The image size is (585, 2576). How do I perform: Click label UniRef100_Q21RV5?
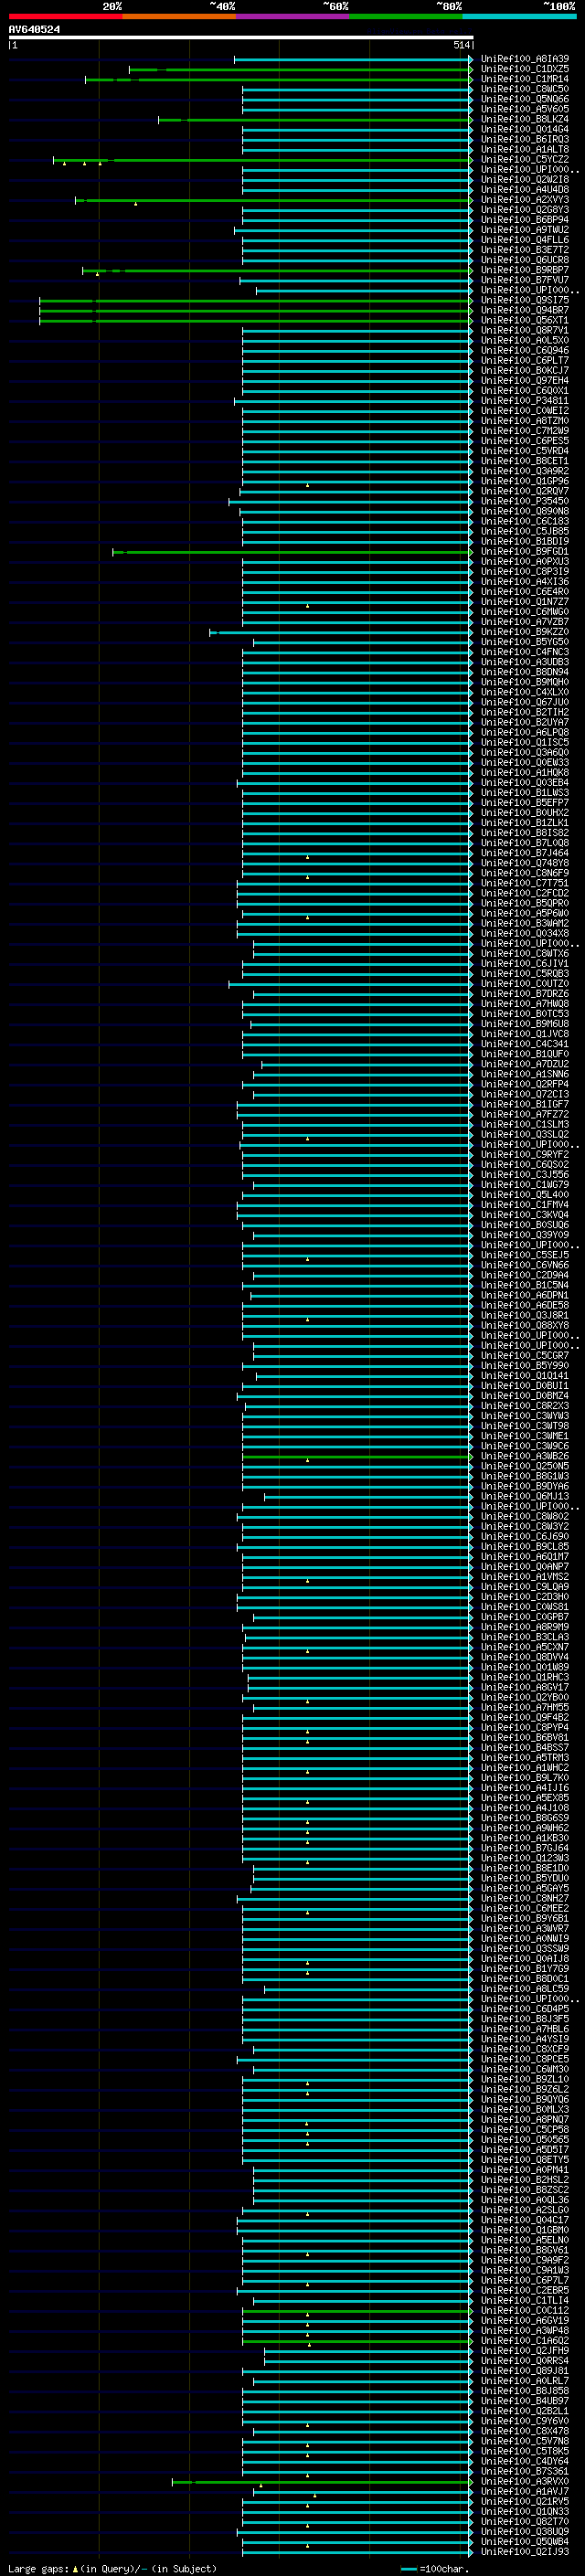pyautogui.click(x=525, y=2502)
